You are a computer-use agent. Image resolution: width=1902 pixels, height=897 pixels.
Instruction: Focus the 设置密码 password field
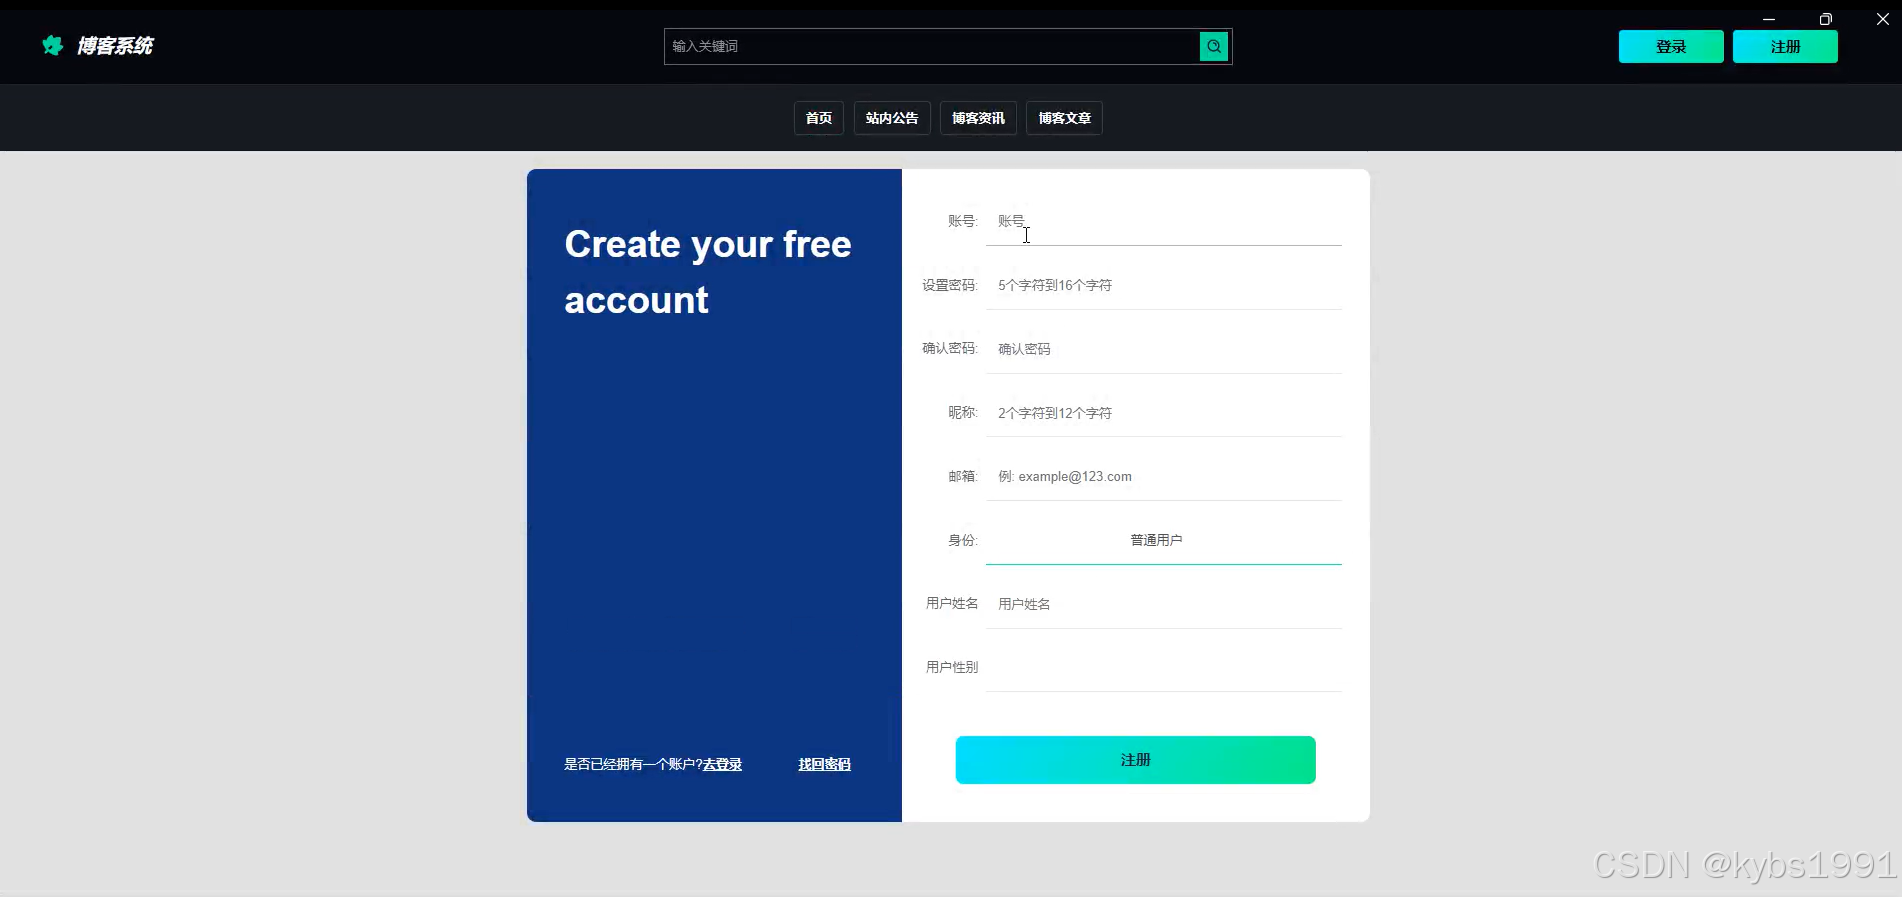1163,285
